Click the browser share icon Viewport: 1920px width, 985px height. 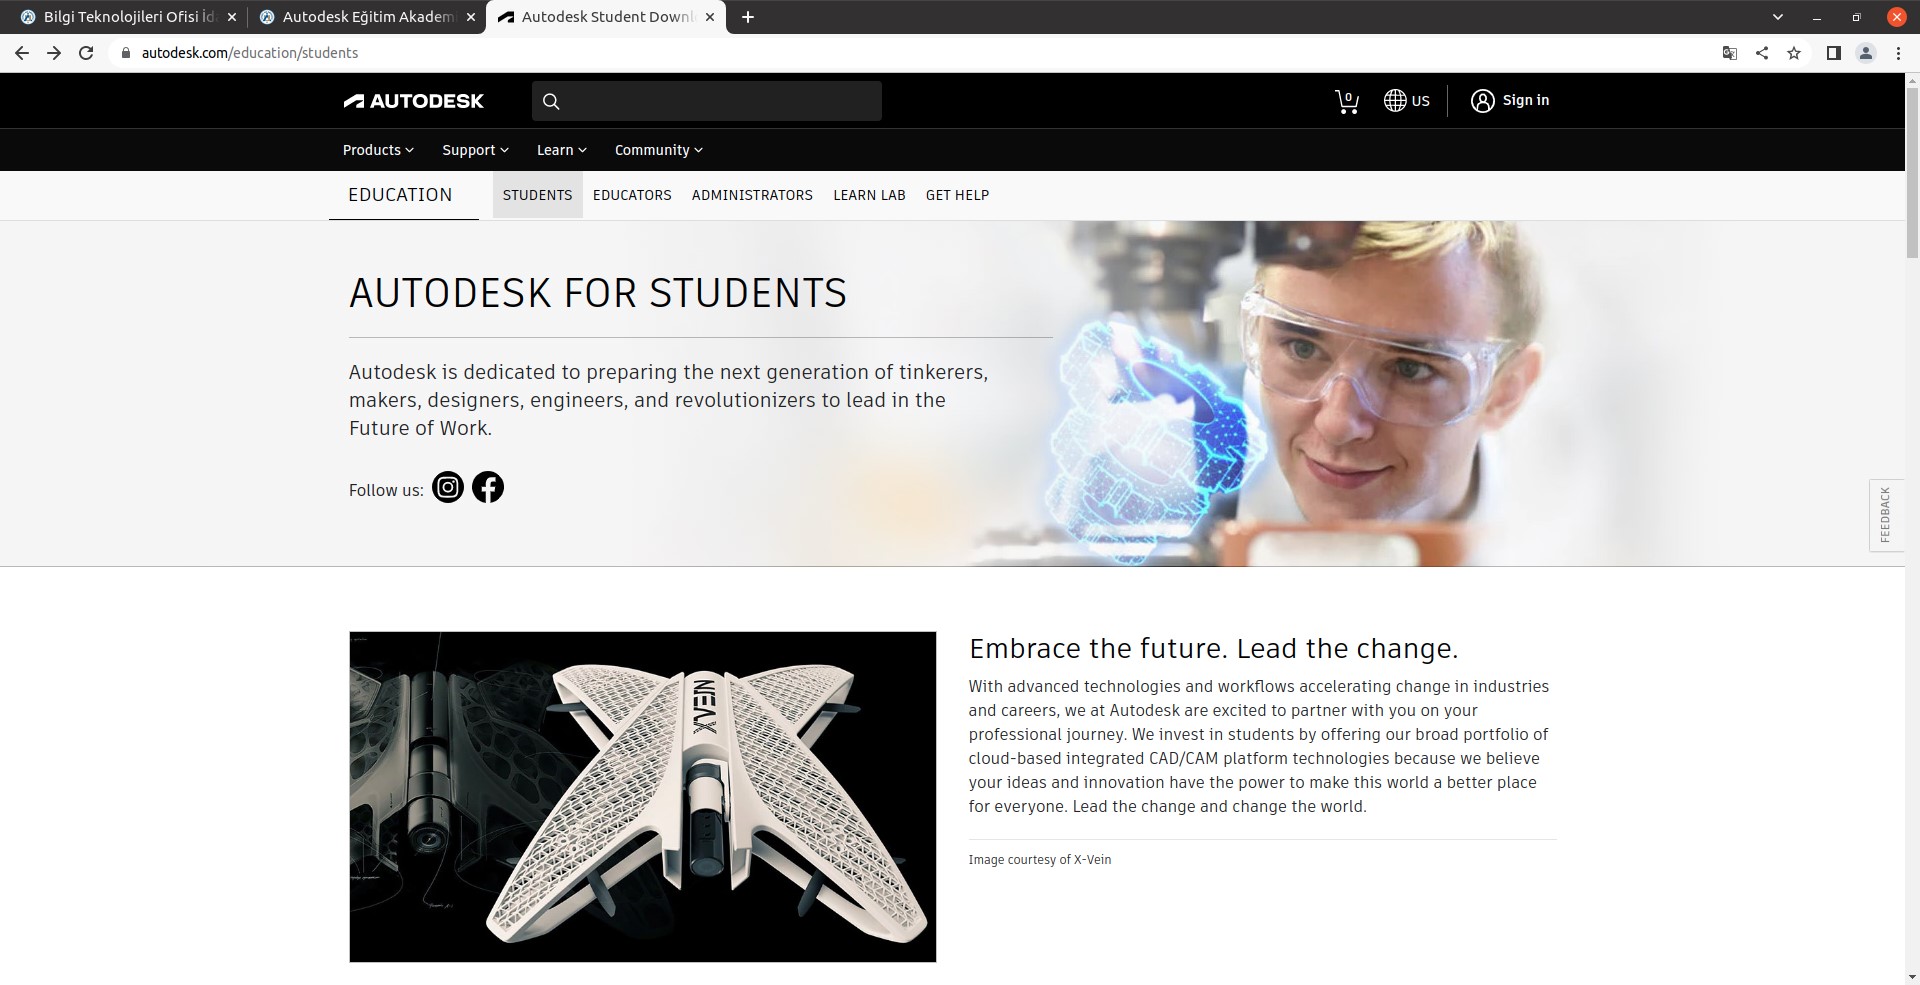1762,53
